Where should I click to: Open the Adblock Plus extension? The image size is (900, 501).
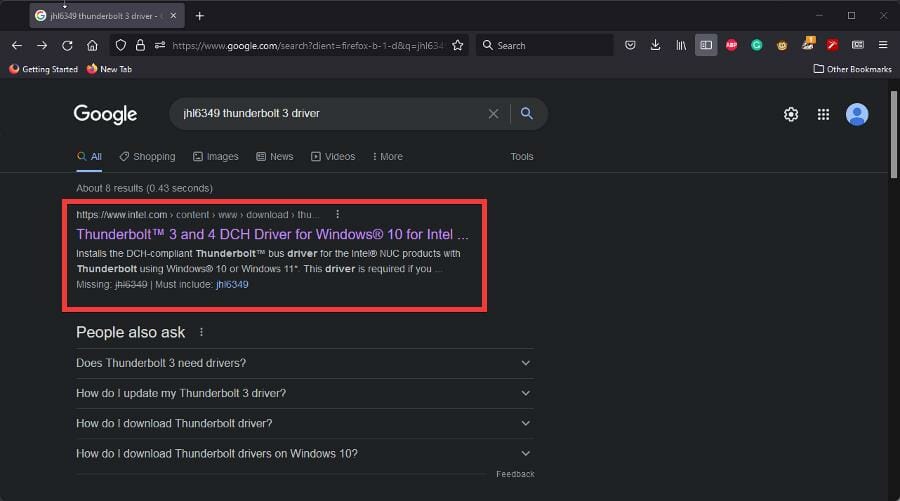tap(731, 45)
